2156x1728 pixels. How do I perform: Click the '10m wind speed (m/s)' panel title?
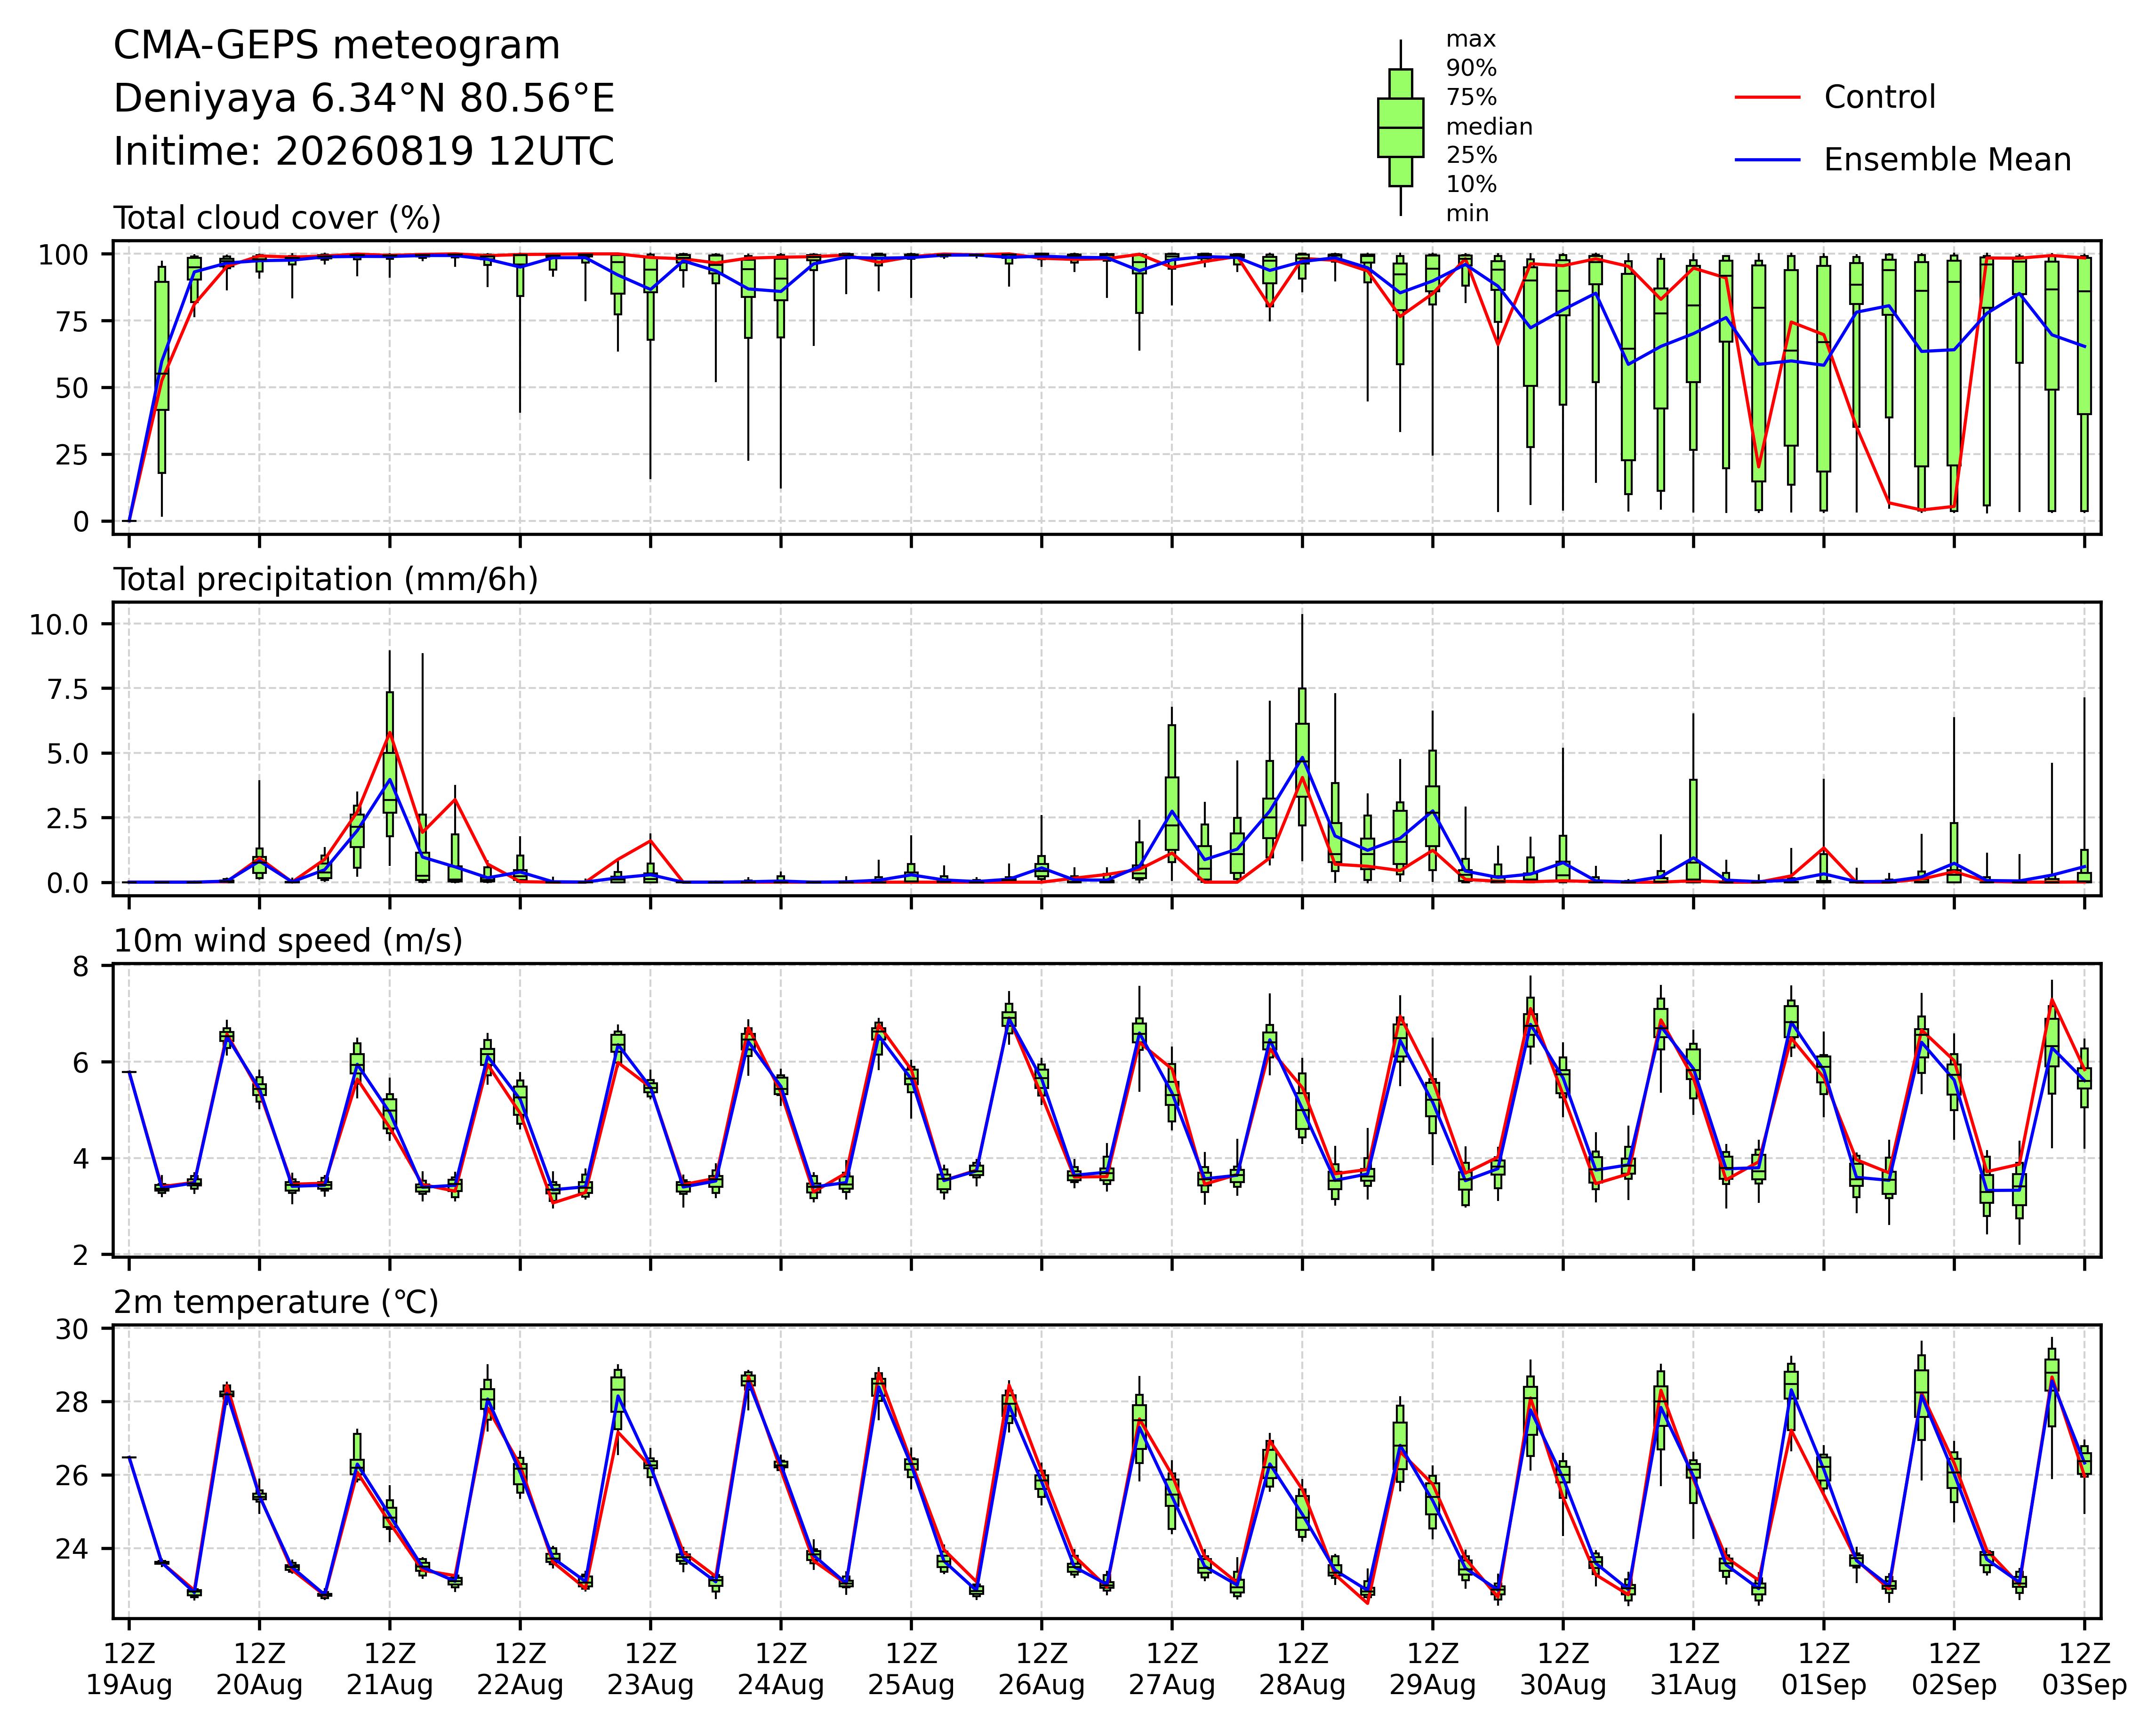(x=288, y=941)
